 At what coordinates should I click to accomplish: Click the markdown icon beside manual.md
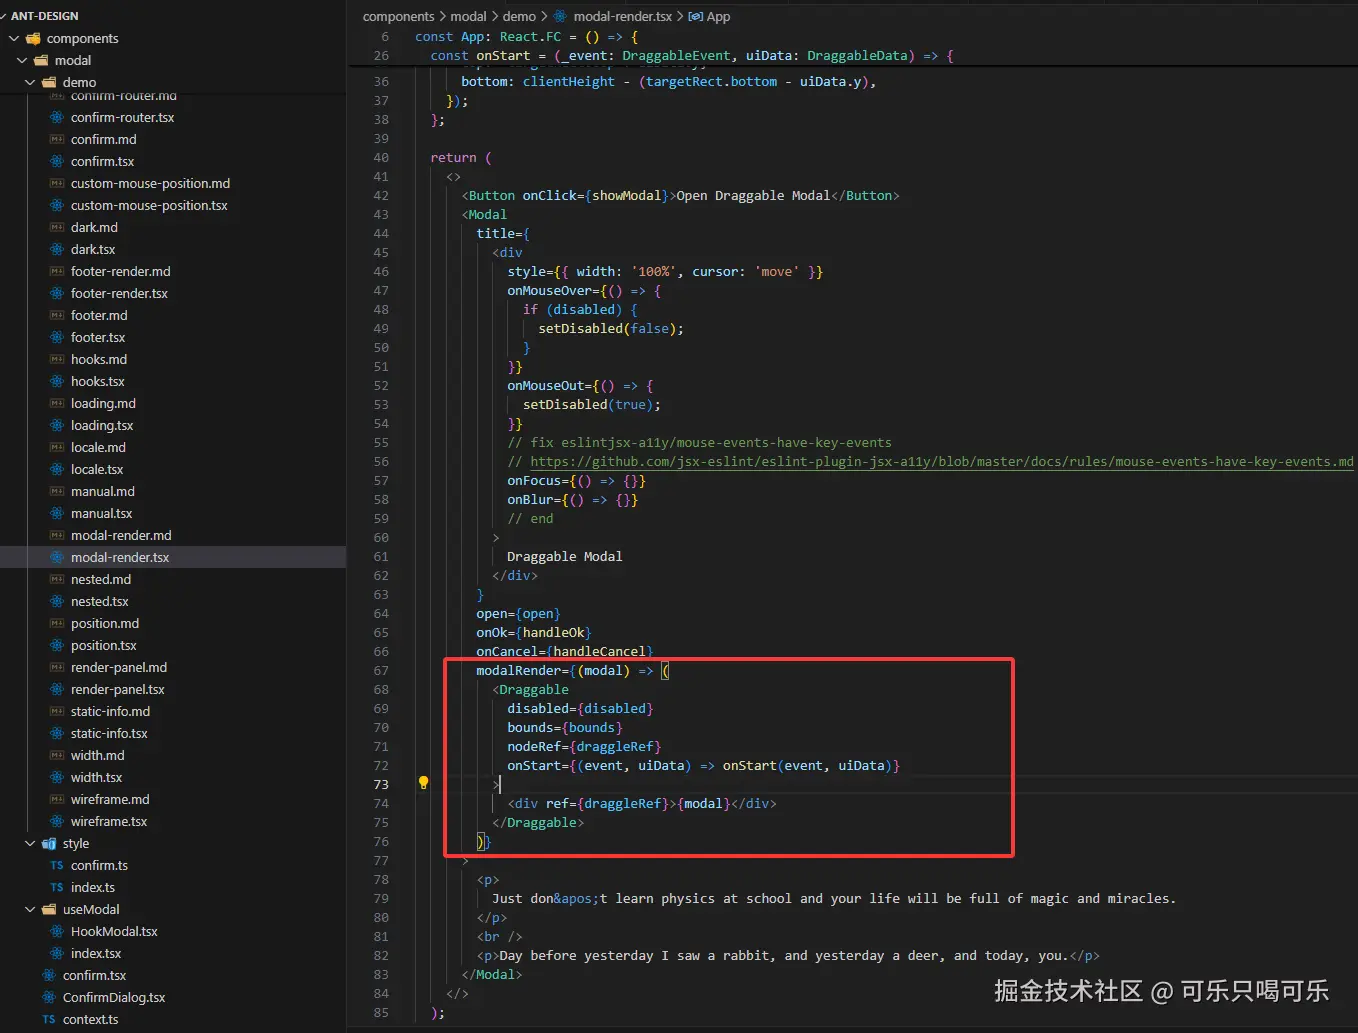click(x=57, y=491)
